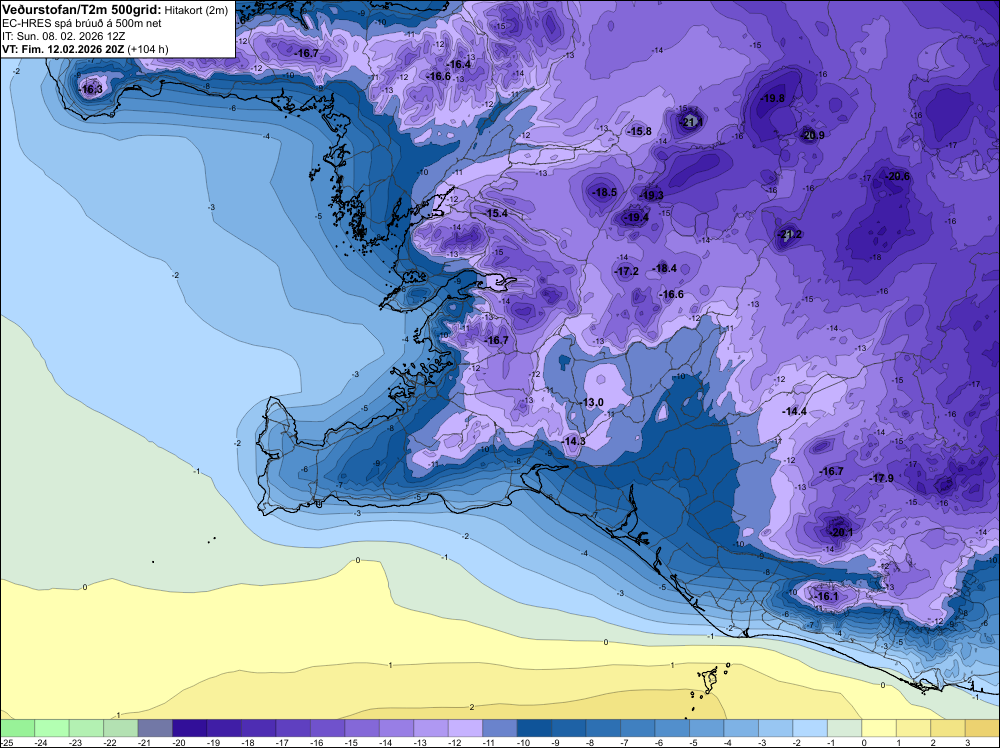The width and height of the screenshot is (1000, 748).
Task: Click the -15.4 temperature label
Action: tap(496, 214)
